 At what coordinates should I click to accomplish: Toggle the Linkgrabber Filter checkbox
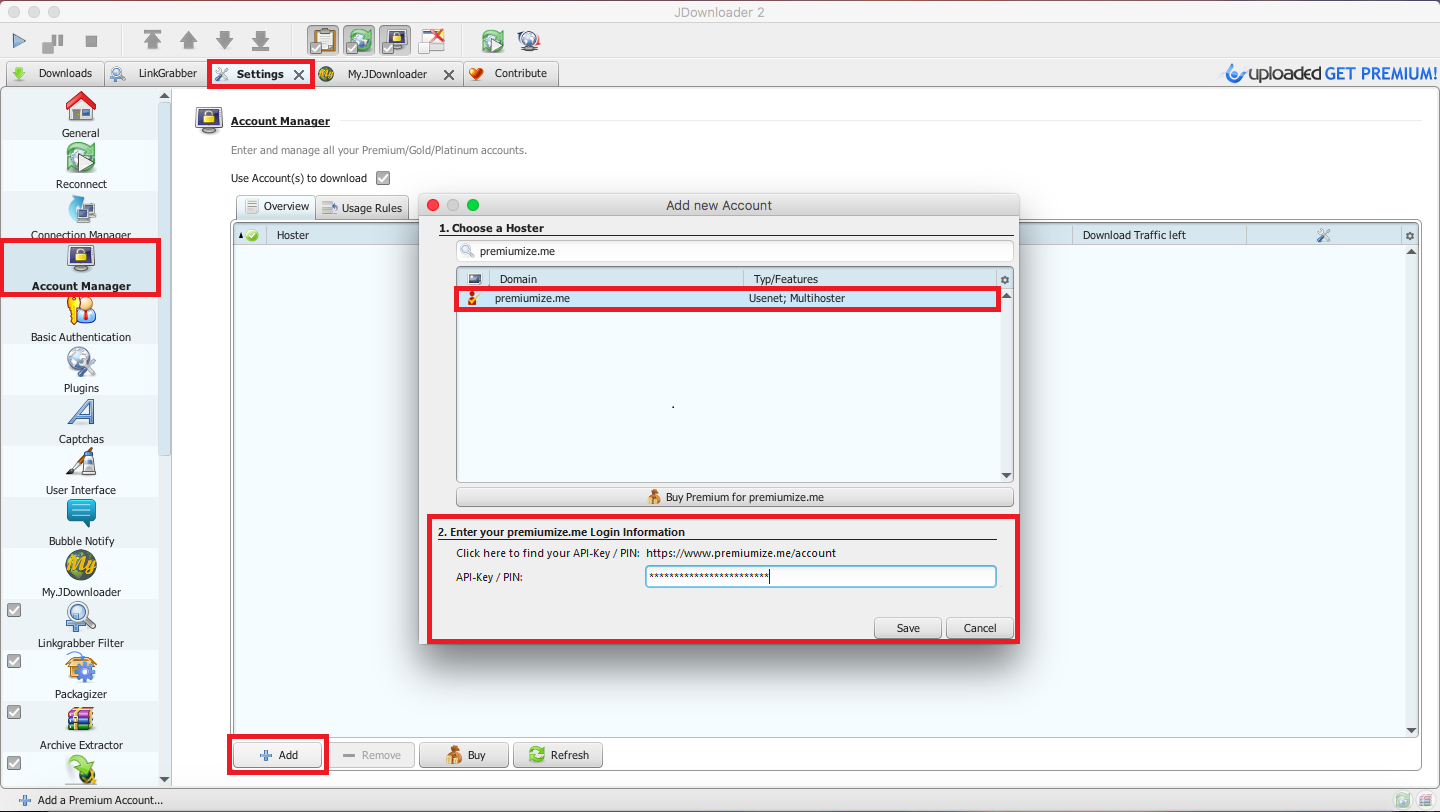click(x=14, y=610)
